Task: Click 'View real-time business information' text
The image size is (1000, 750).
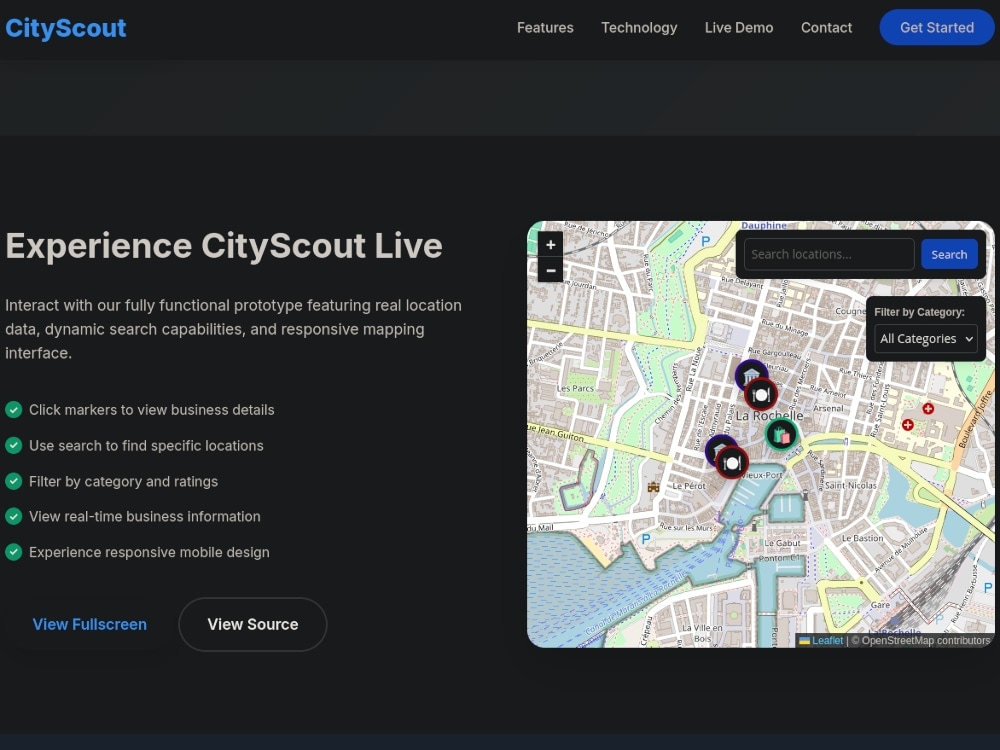Action: 145,517
